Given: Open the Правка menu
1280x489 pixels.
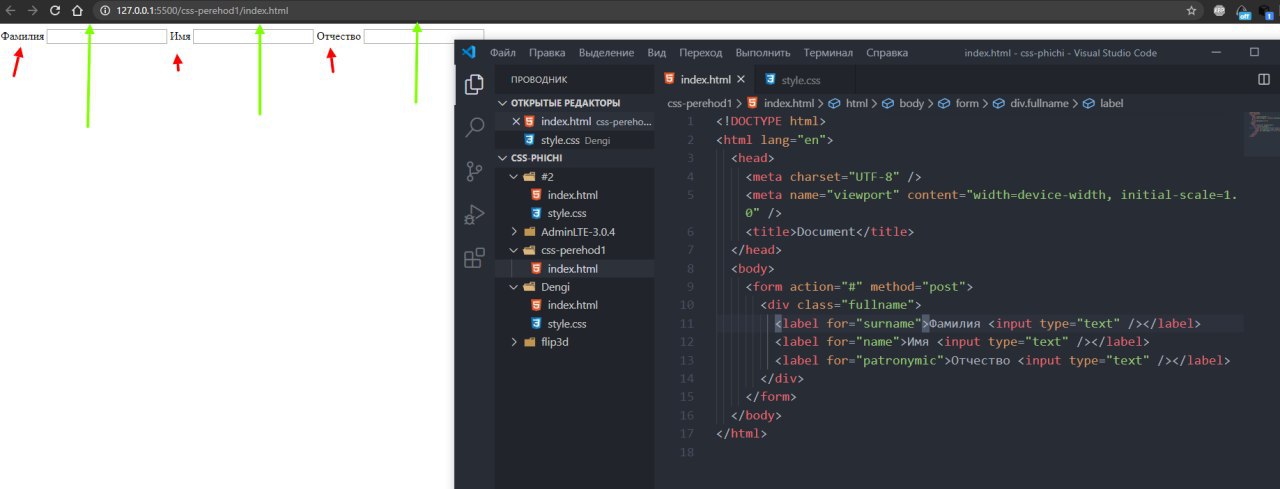Looking at the screenshot, I should coord(547,53).
